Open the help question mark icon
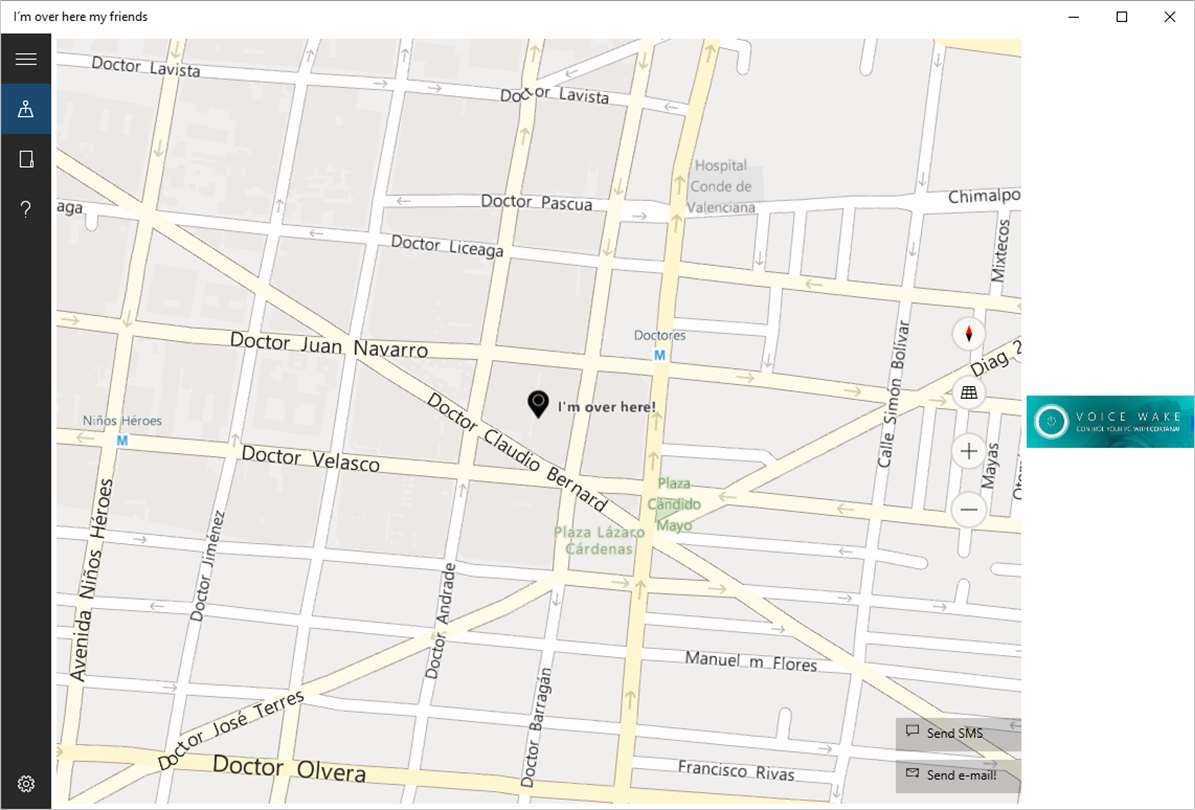The image size is (1195, 810). 26,210
